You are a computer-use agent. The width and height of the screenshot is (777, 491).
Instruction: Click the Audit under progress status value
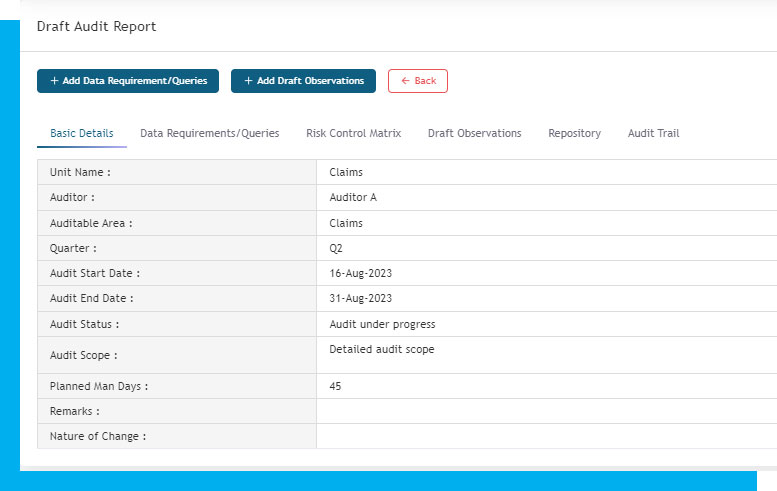click(x=382, y=324)
